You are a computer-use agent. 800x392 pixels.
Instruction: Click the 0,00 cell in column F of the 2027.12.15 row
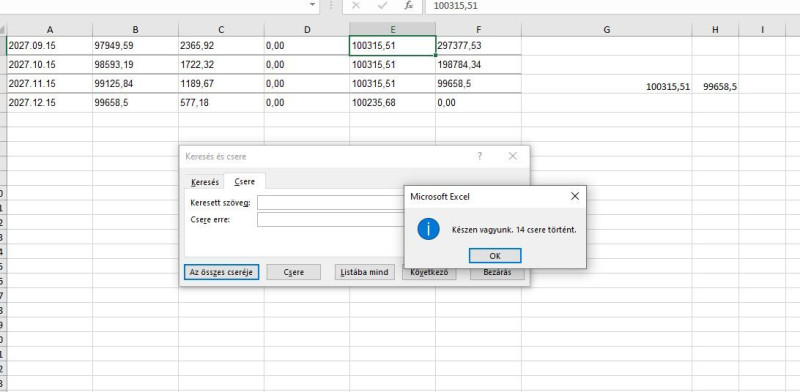(x=478, y=103)
